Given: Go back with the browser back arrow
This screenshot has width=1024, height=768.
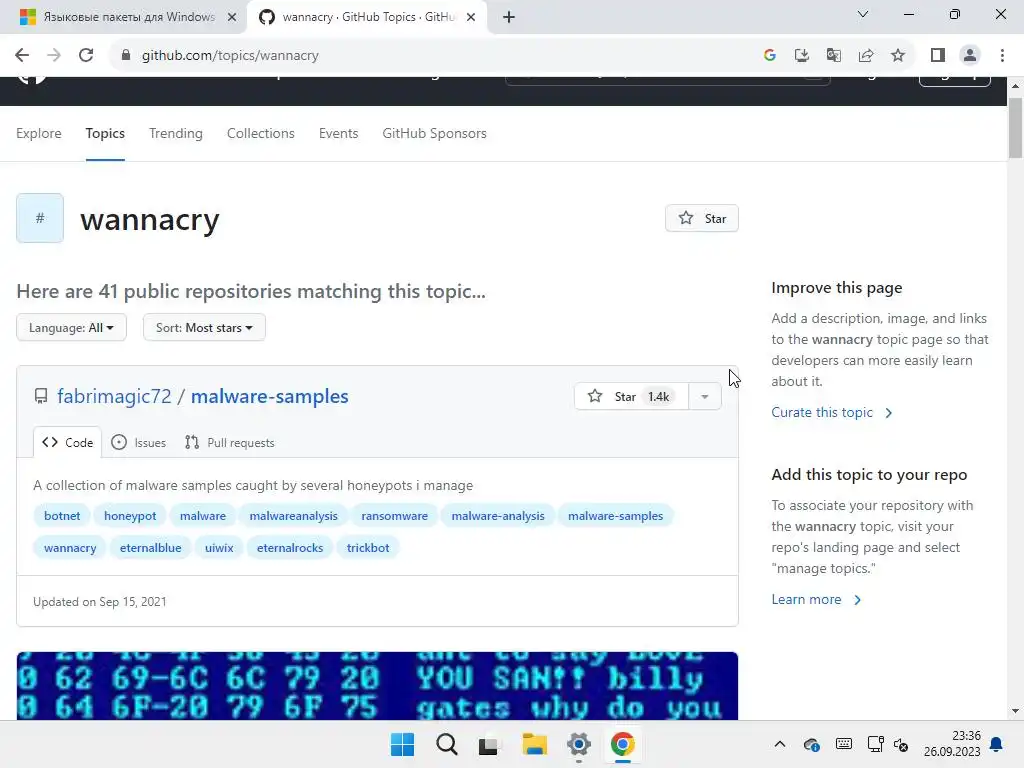Looking at the screenshot, I should 22,56.
